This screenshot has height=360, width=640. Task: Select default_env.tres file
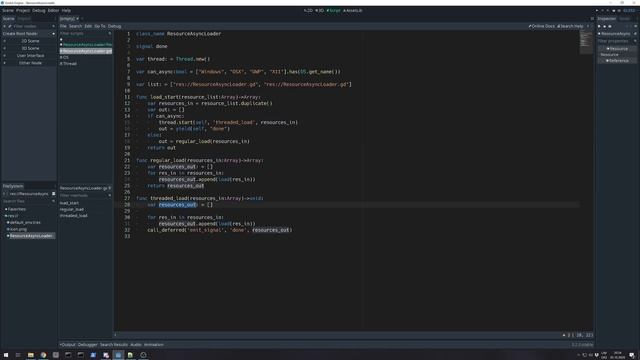coord(24,222)
